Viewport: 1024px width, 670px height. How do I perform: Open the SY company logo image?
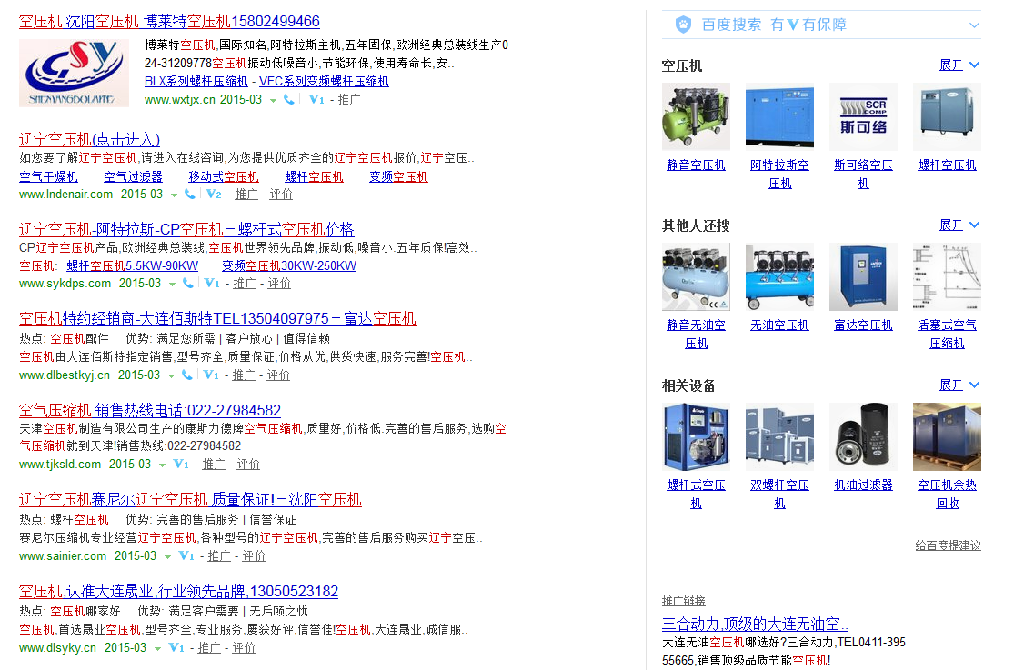[74, 73]
